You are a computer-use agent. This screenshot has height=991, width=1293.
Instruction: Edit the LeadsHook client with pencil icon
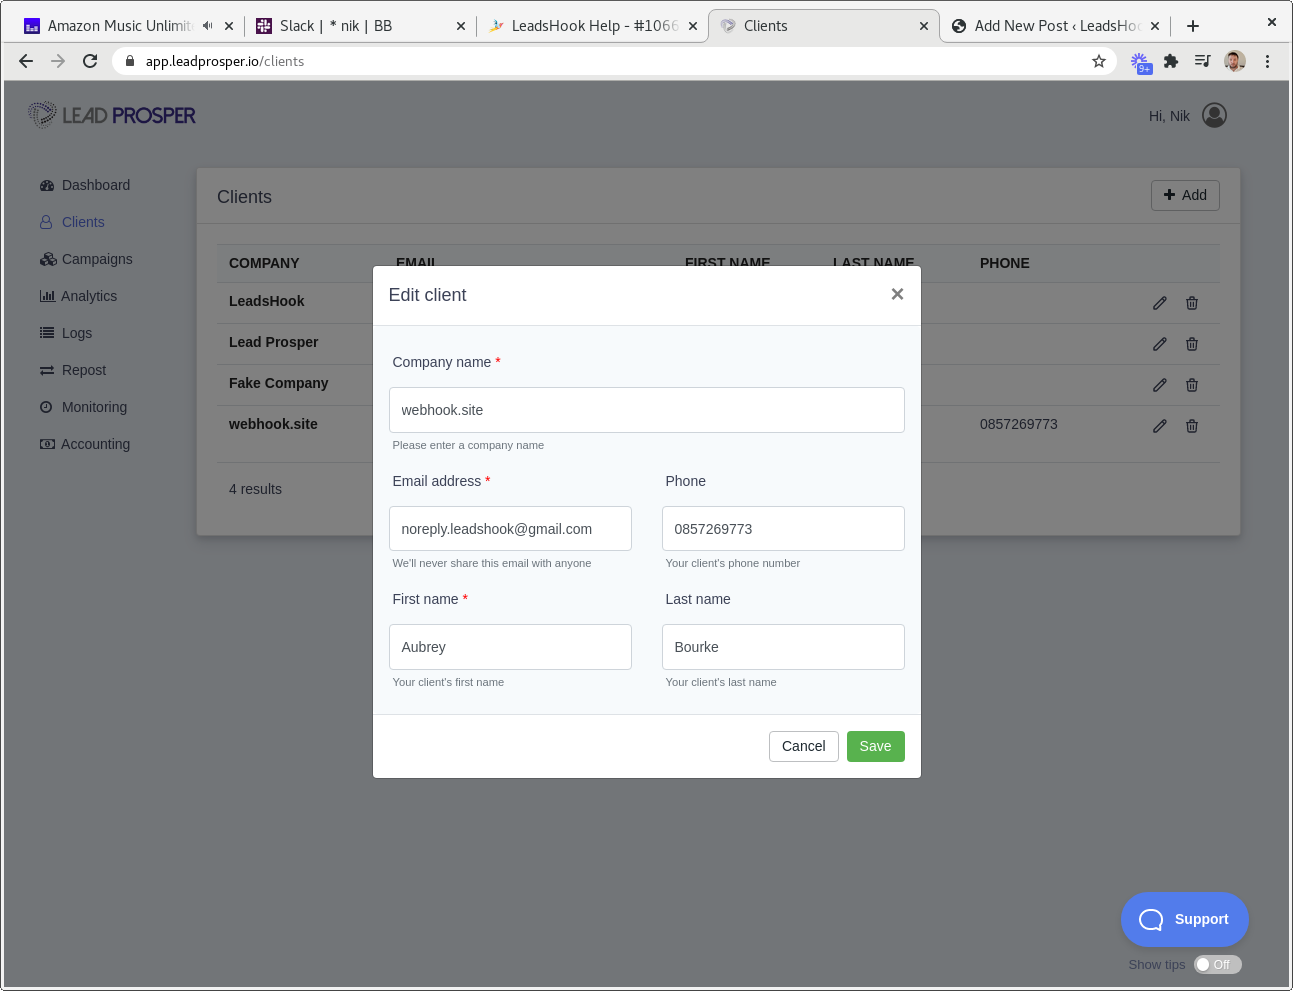tap(1160, 303)
